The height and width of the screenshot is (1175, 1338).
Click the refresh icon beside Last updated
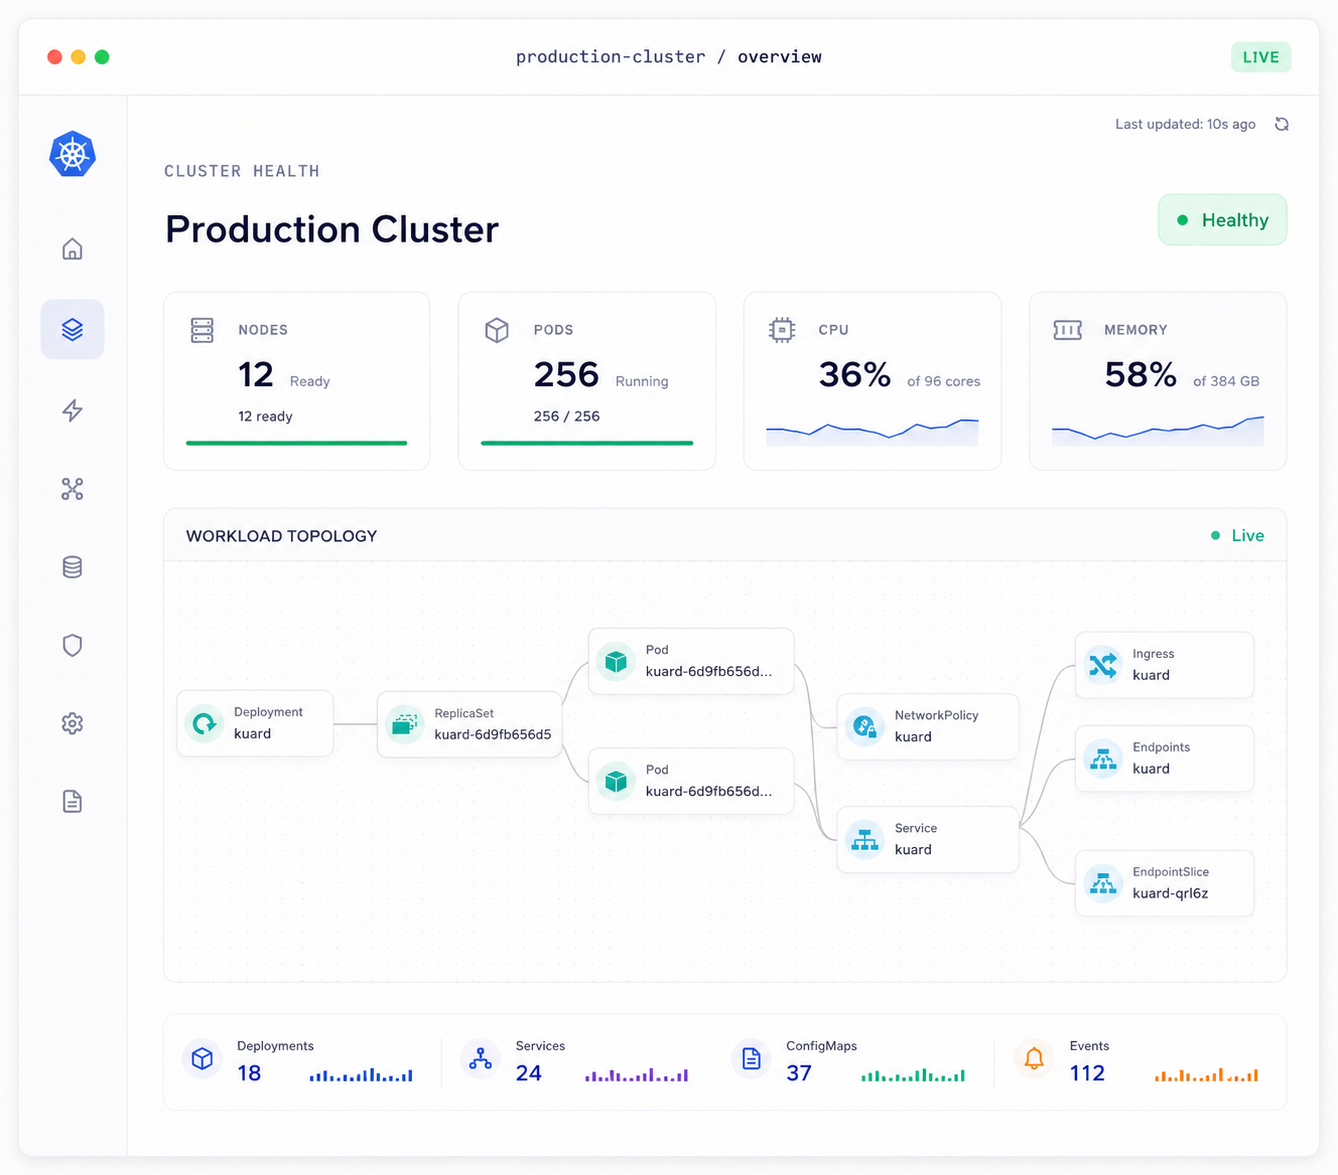pos(1281,124)
